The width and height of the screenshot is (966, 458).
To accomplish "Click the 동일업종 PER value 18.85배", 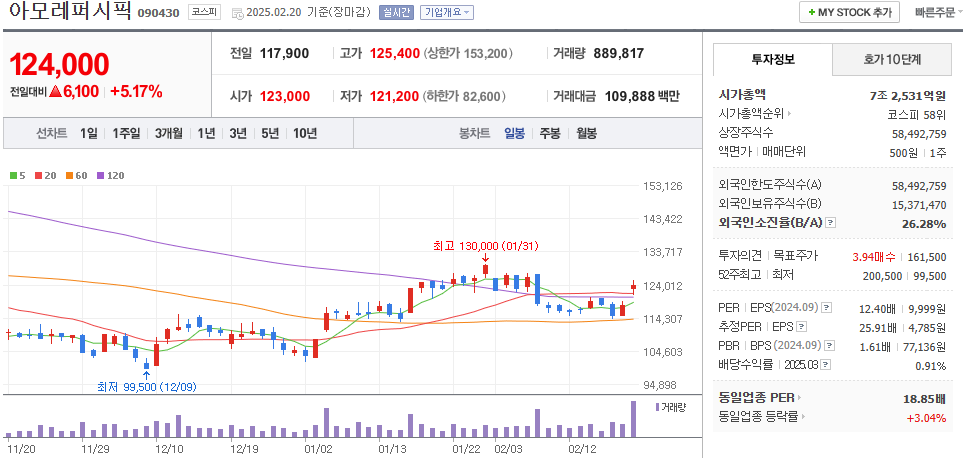I will click(x=925, y=398).
